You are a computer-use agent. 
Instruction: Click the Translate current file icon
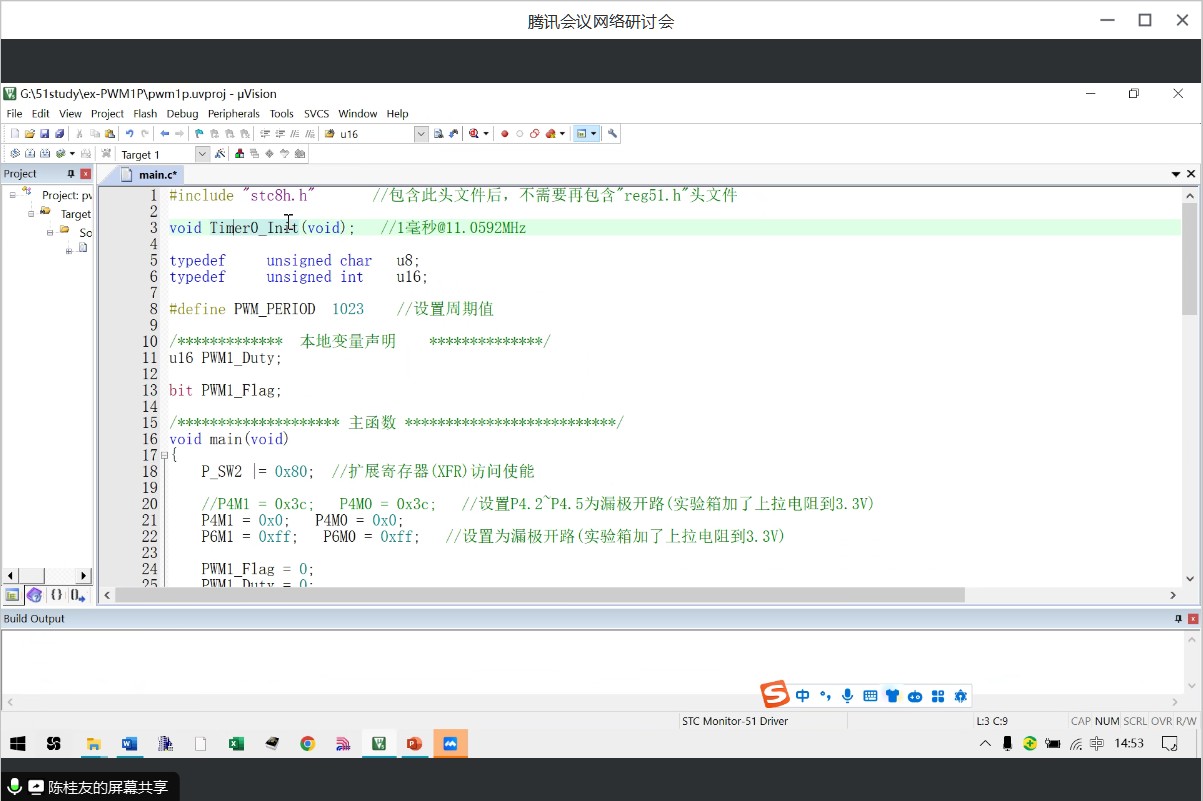pos(14,154)
